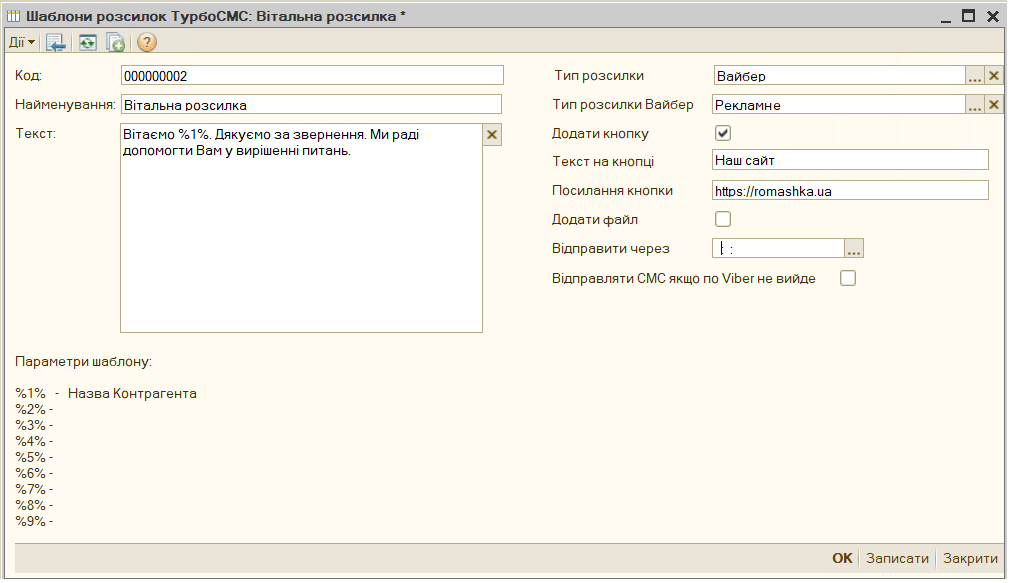Click the Текст на кнопці input field
The image size is (1010, 583).
(850, 161)
